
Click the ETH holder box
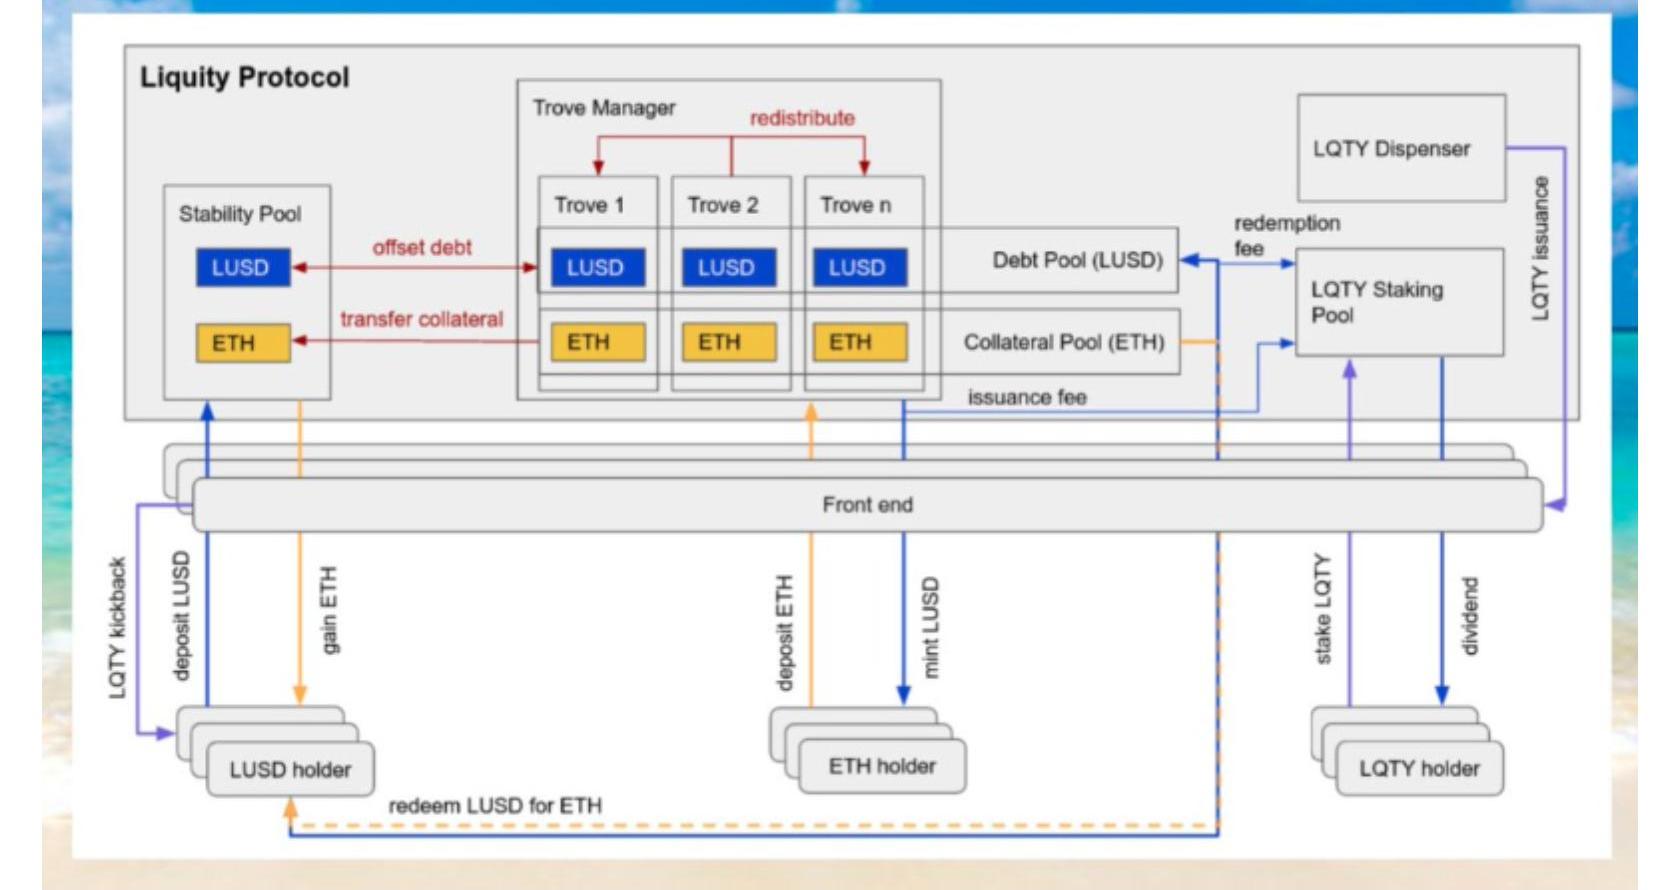pyautogui.click(x=882, y=766)
